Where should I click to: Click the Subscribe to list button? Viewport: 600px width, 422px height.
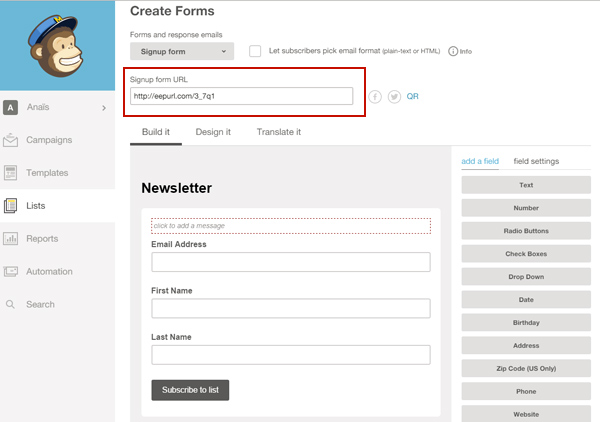pyautogui.click(x=190, y=390)
